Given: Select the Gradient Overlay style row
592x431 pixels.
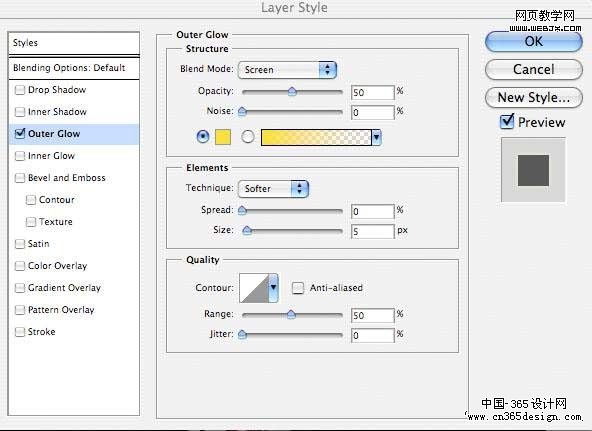Looking at the screenshot, I should pyautogui.click(x=74, y=288).
